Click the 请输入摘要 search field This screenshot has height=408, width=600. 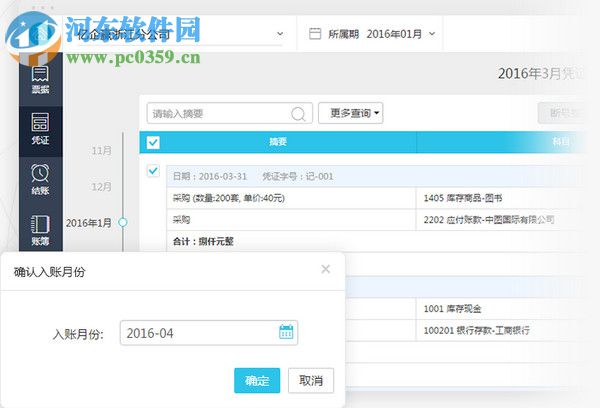click(x=230, y=113)
